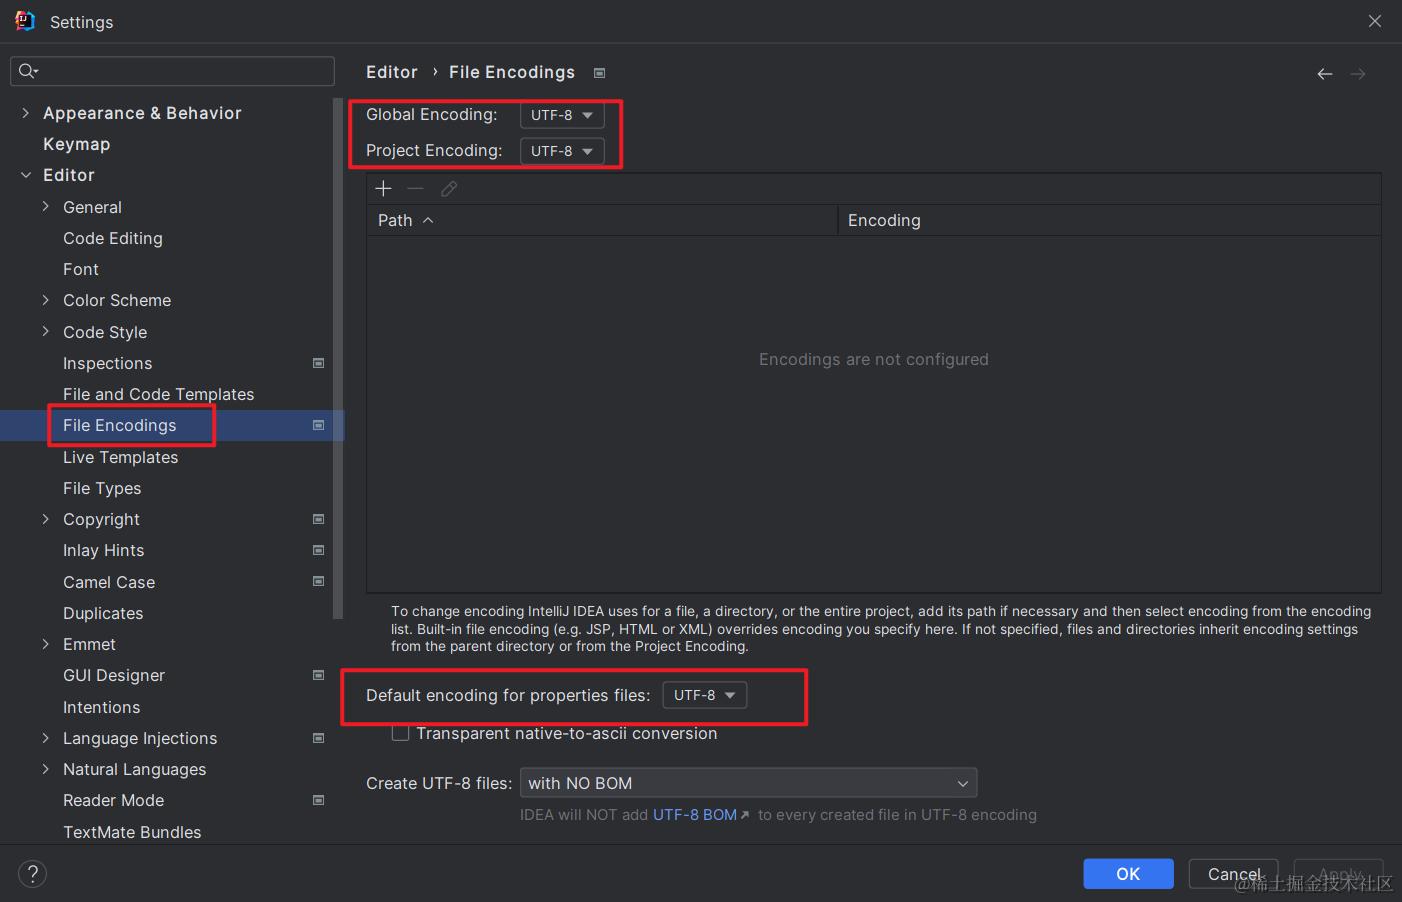The width and height of the screenshot is (1402, 902).
Task: Click the settings search field
Action: [172, 71]
